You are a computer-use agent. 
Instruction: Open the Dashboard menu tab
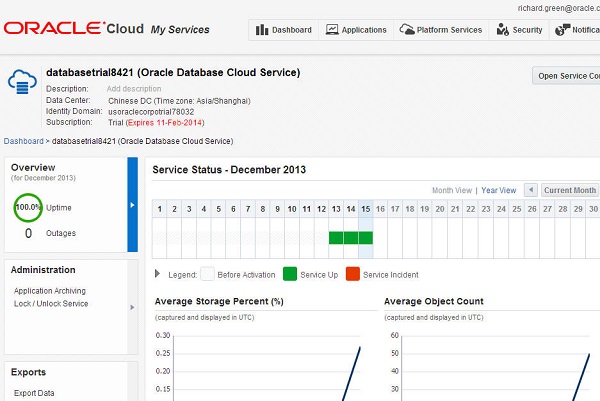point(284,30)
